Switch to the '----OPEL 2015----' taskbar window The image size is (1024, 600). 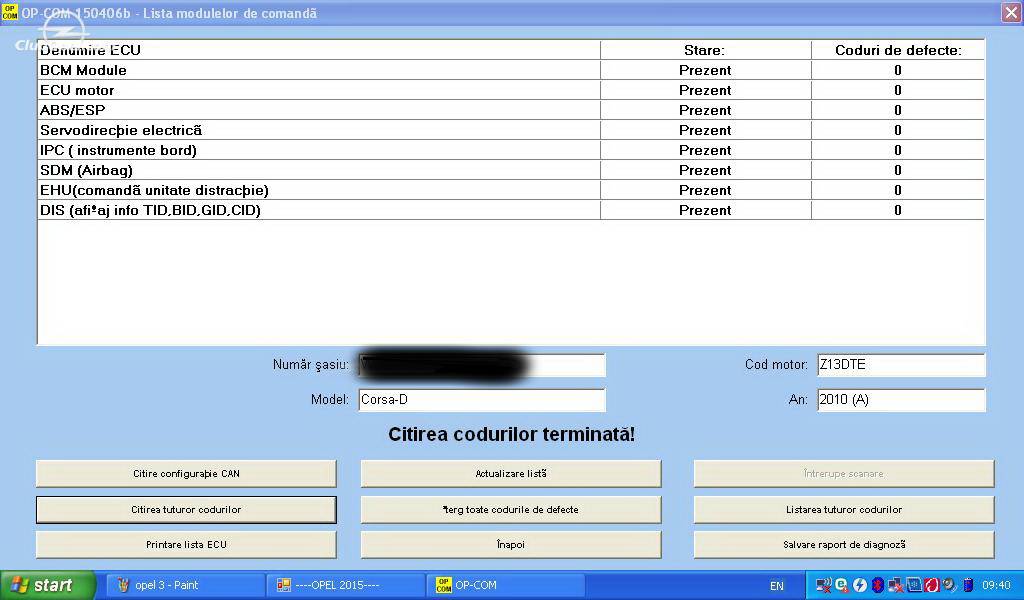[346, 585]
